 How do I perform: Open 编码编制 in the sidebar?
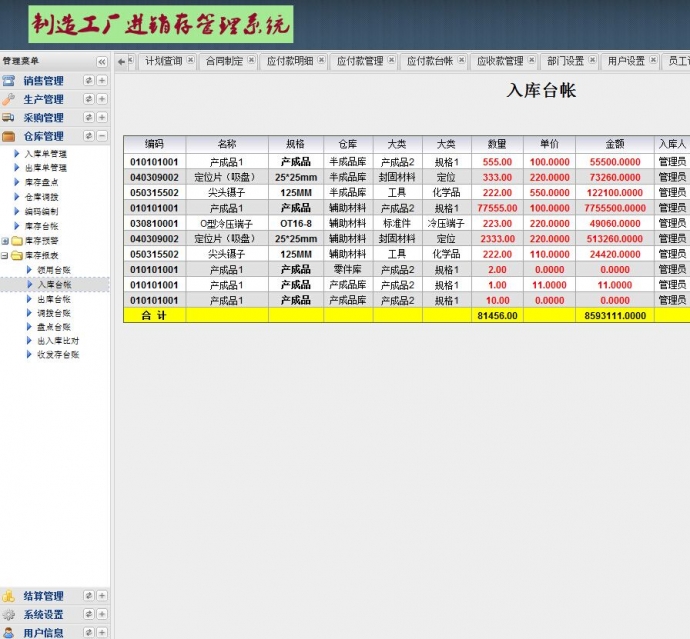[41, 212]
